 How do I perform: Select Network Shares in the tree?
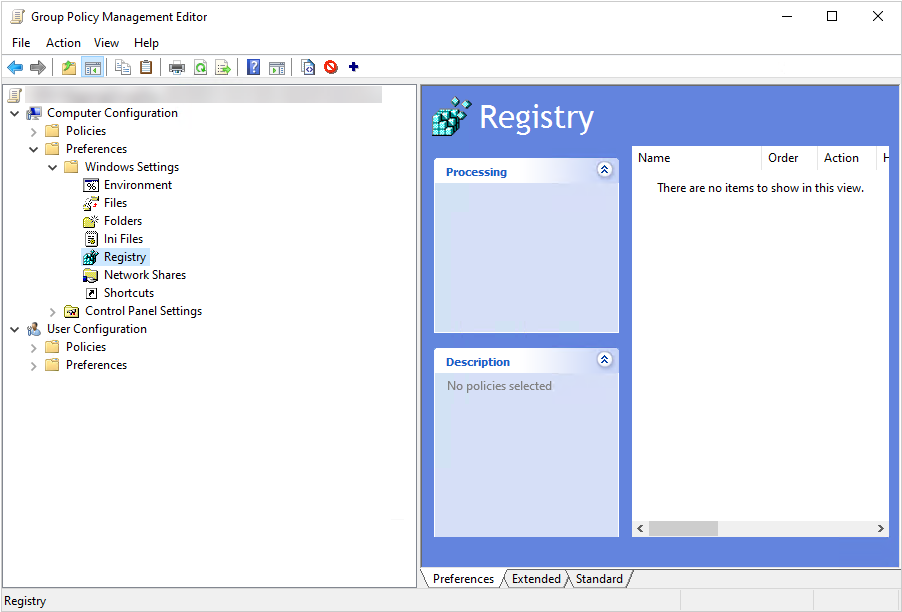(x=144, y=274)
